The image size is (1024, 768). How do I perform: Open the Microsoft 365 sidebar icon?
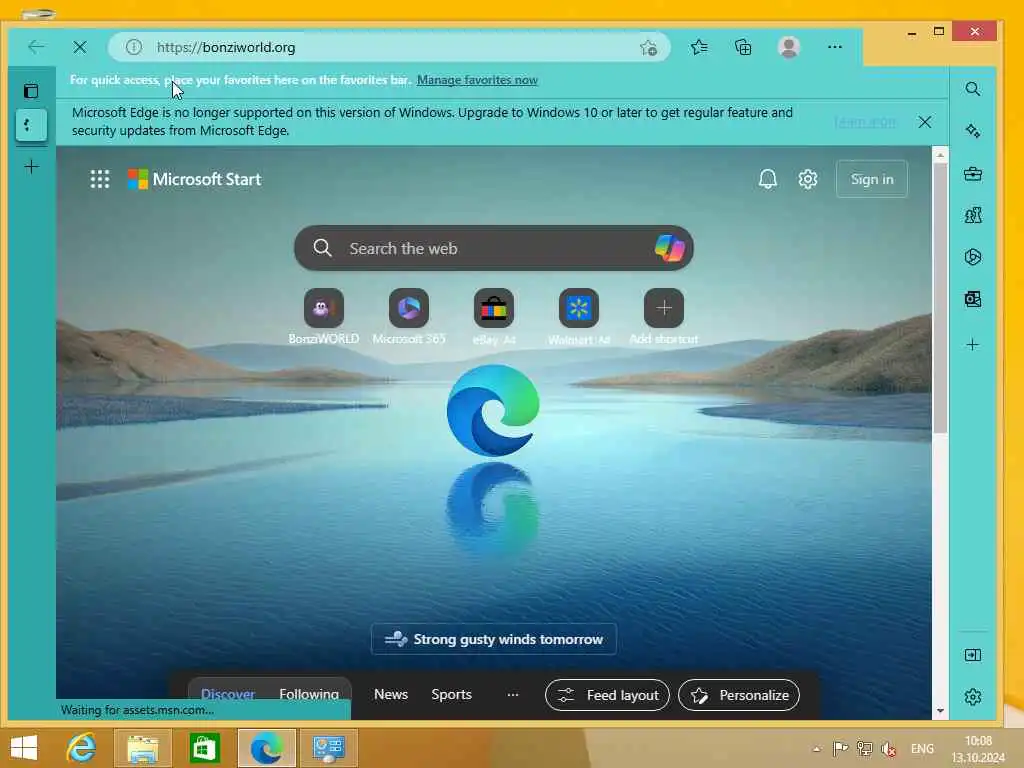972,257
